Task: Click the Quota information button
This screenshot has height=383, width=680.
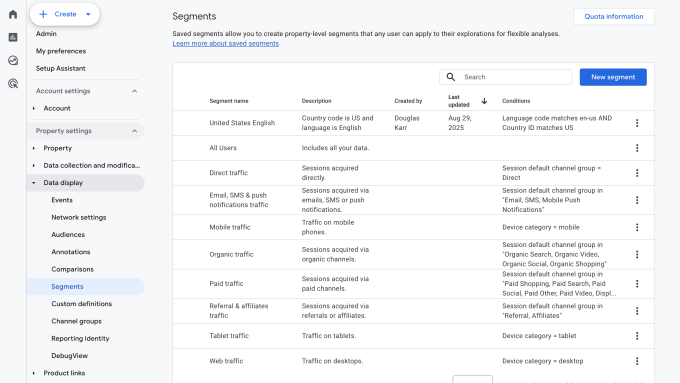Action: tap(614, 16)
